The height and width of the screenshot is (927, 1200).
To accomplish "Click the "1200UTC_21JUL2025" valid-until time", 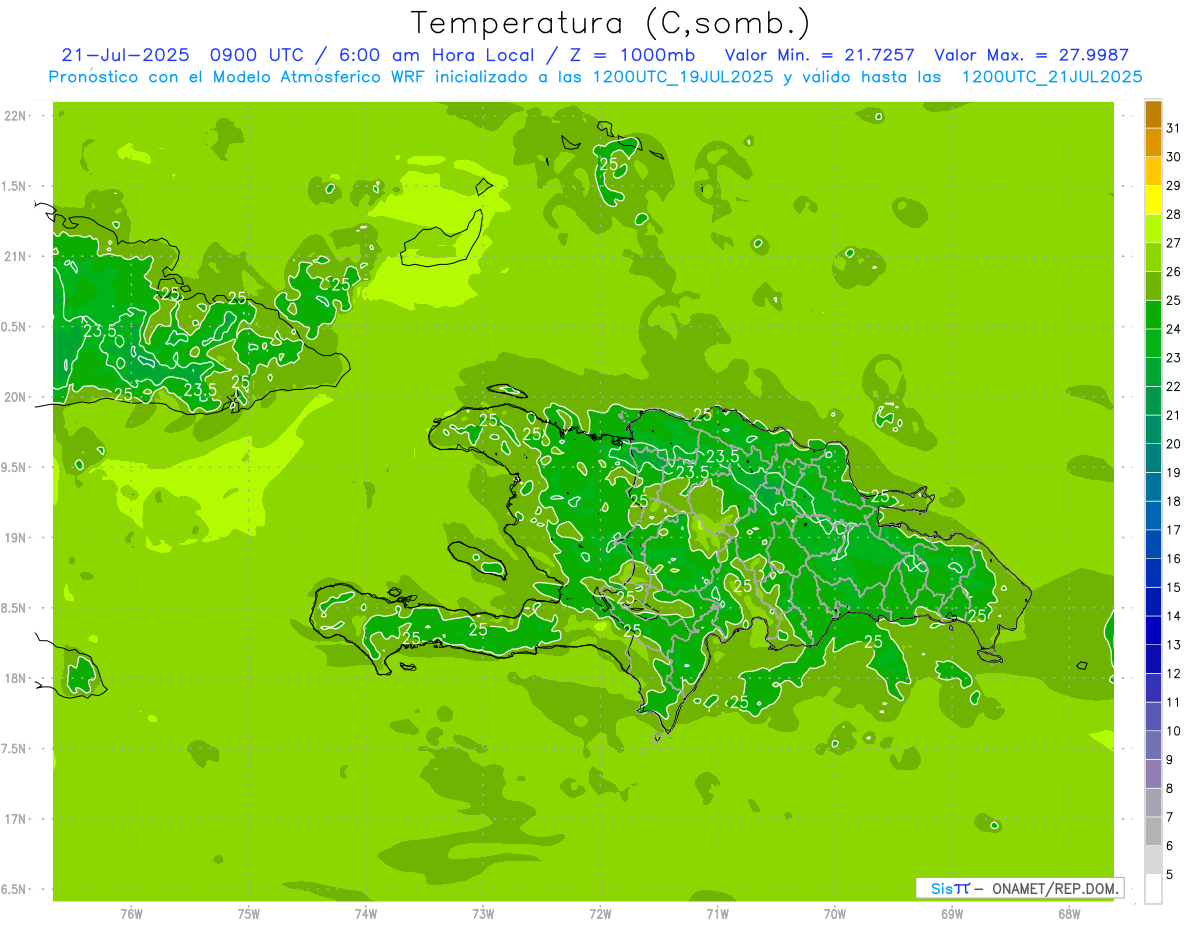I will click(x=1052, y=77).
